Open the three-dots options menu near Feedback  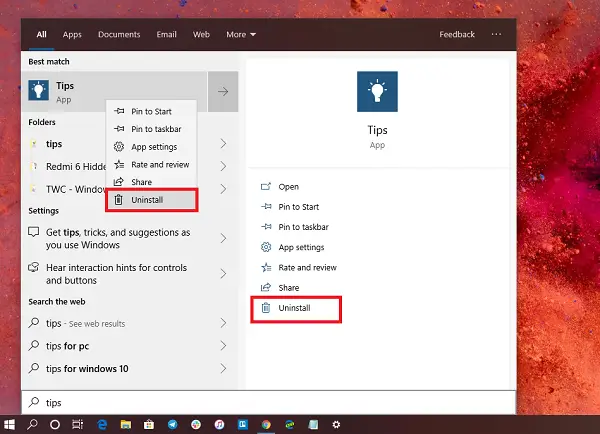(x=496, y=34)
